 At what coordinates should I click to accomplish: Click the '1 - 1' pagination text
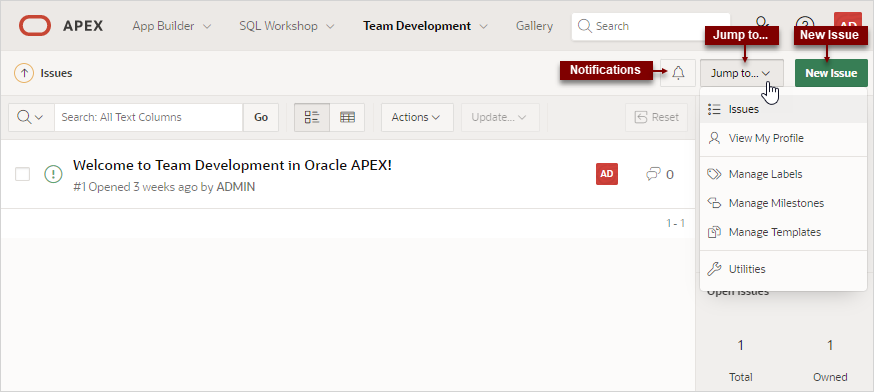pyautogui.click(x=676, y=223)
